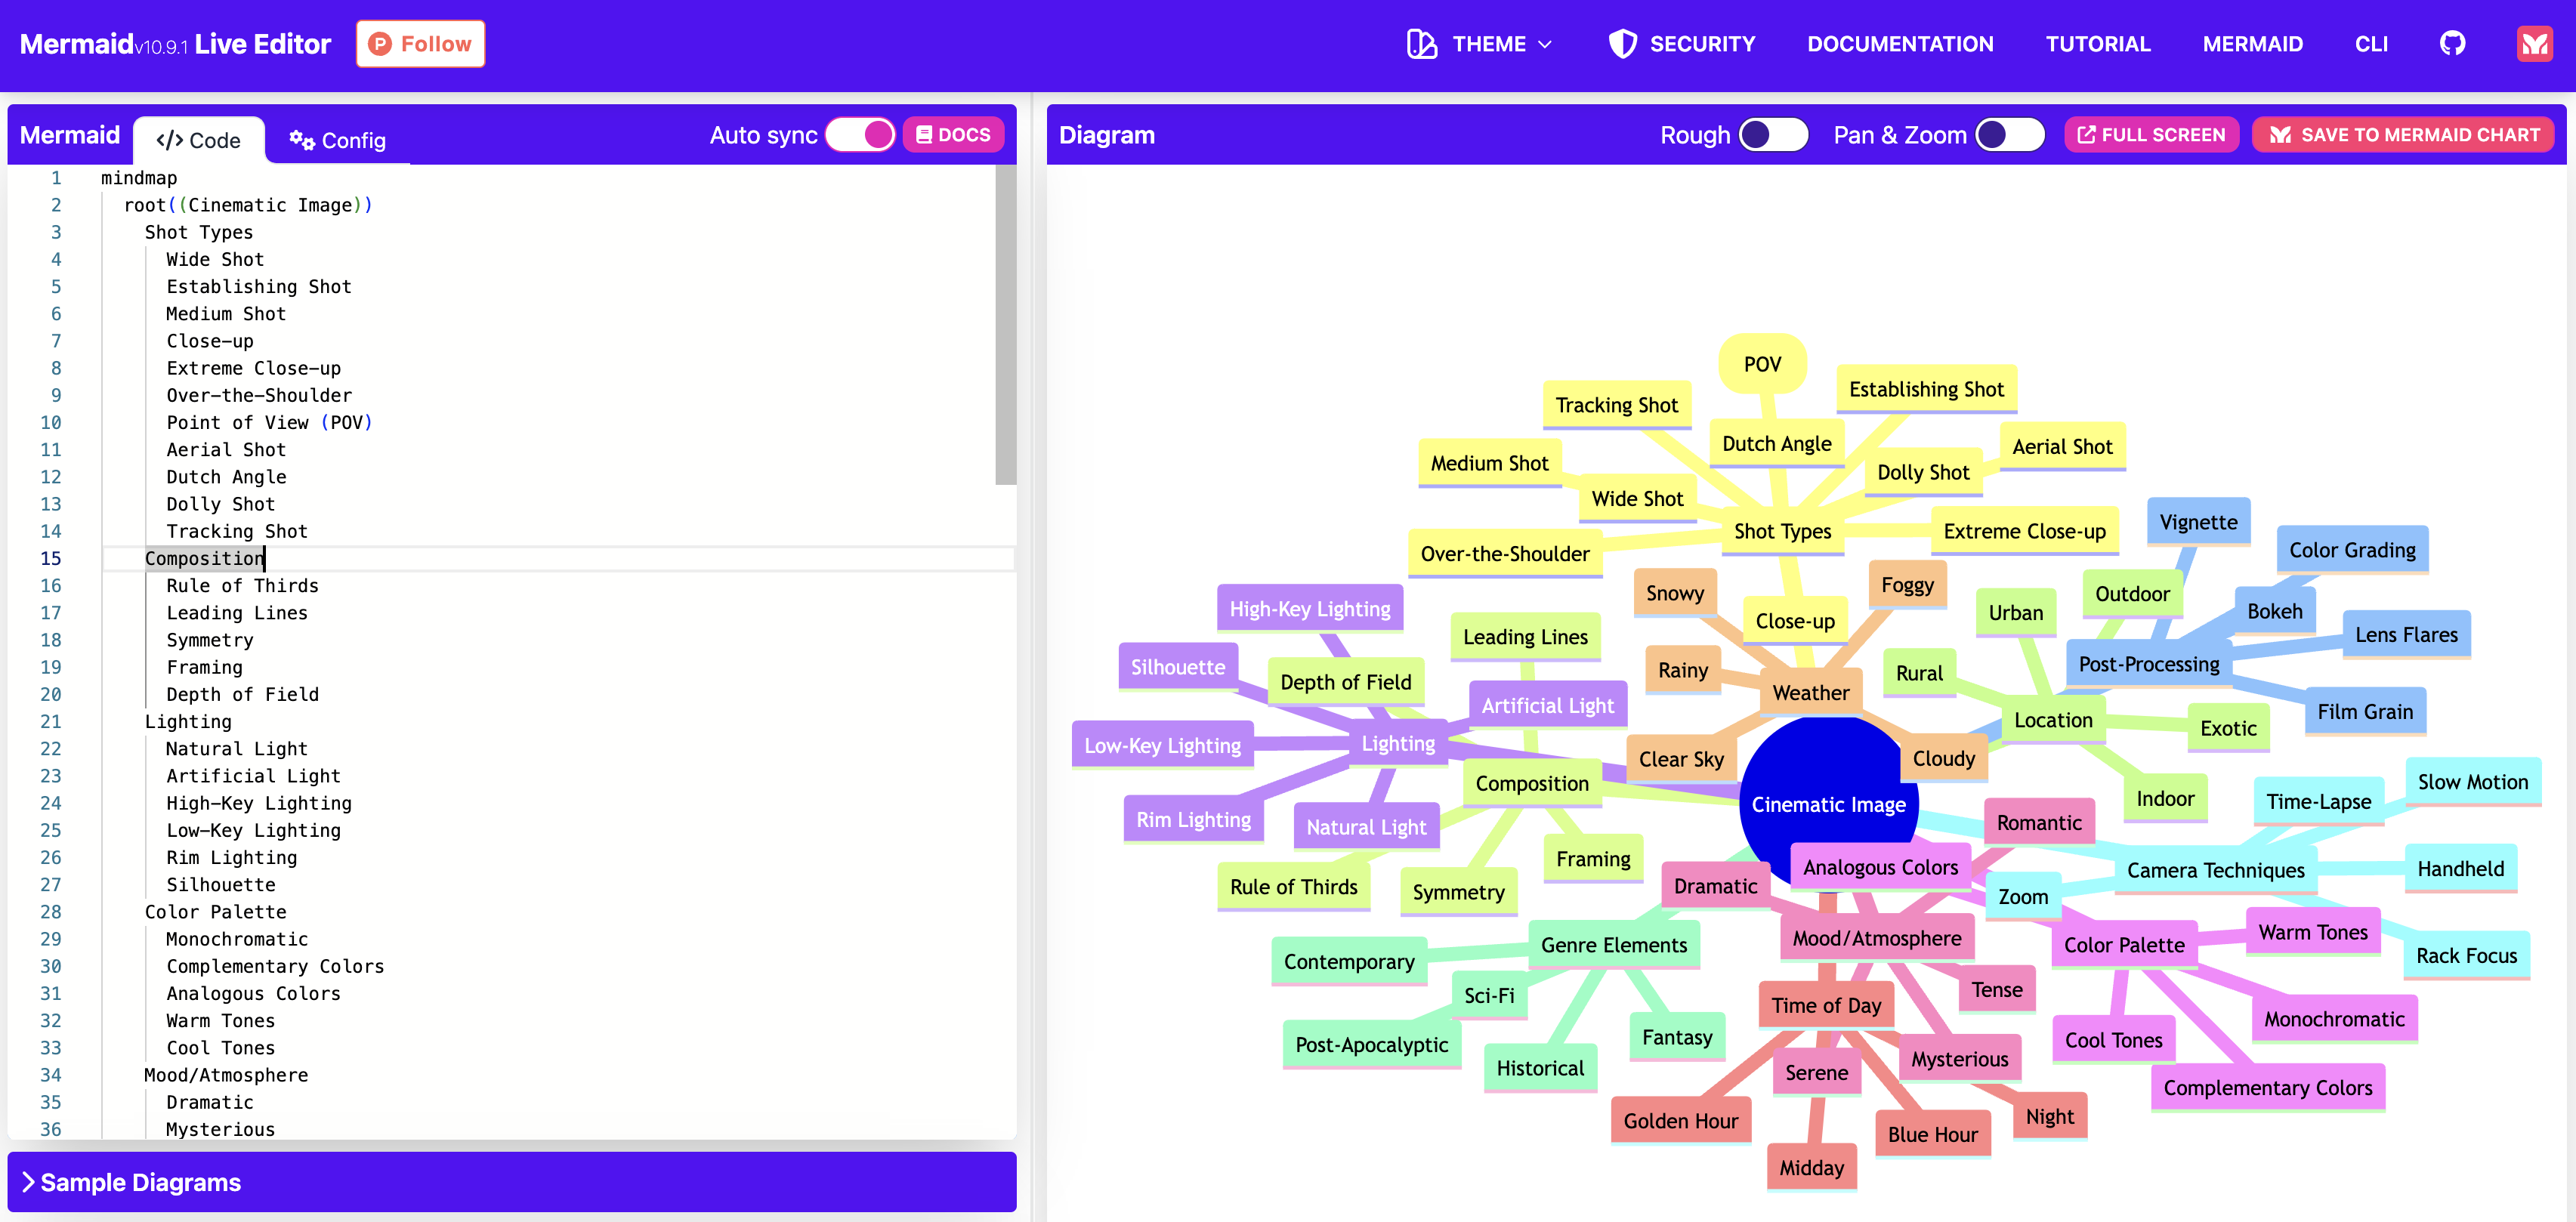Enable the Pan & Zoom toggle
2576x1222 pixels.
pos(2009,135)
